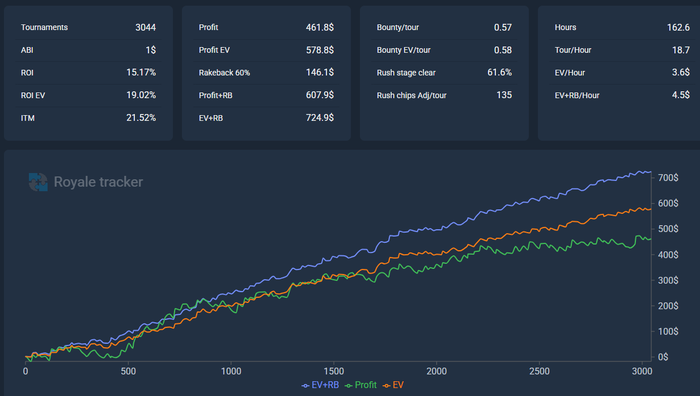
Task: Toggle the Profit series in legend
Action: click(361, 385)
